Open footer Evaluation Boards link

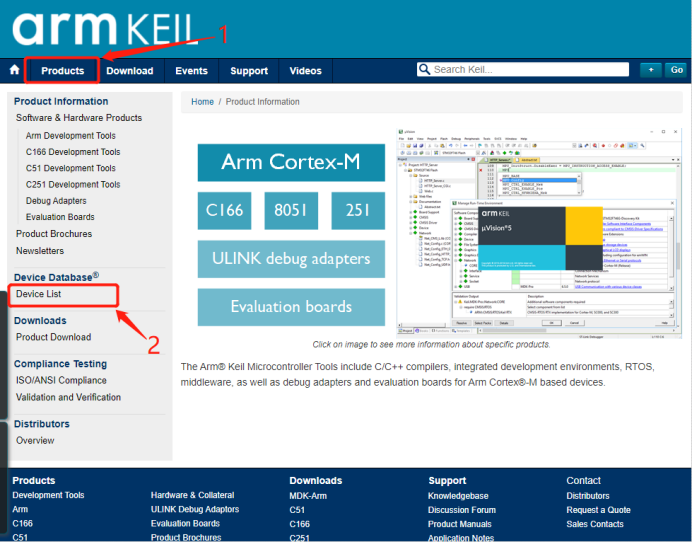point(185,523)
